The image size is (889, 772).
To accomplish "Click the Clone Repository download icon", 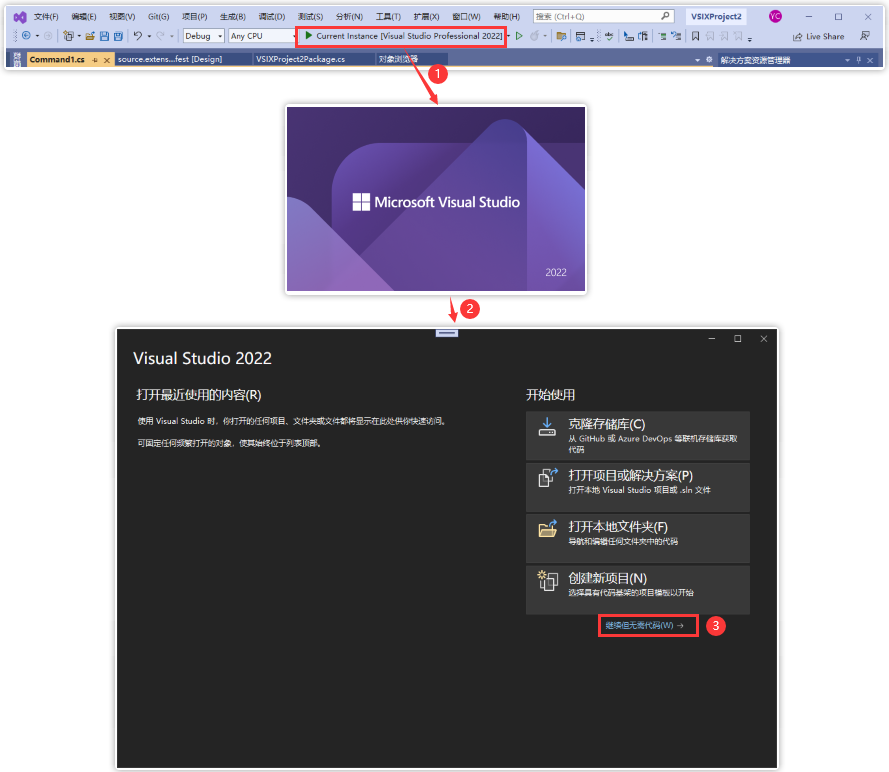I will [547, 427].
